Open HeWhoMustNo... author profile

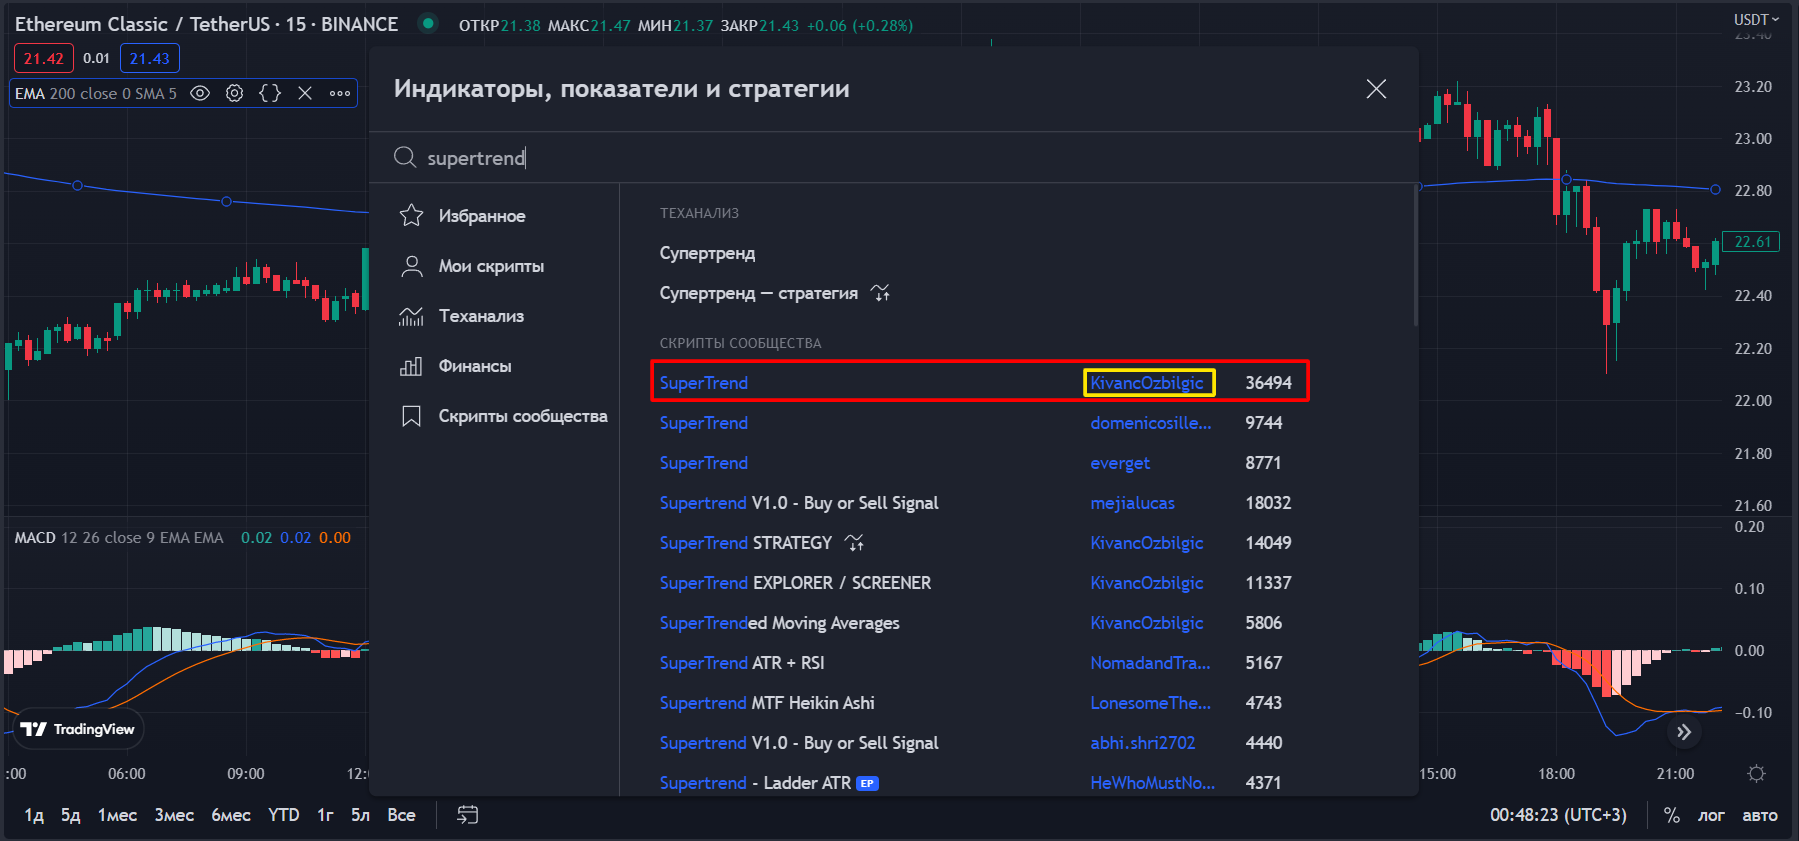coord(1152,783)
